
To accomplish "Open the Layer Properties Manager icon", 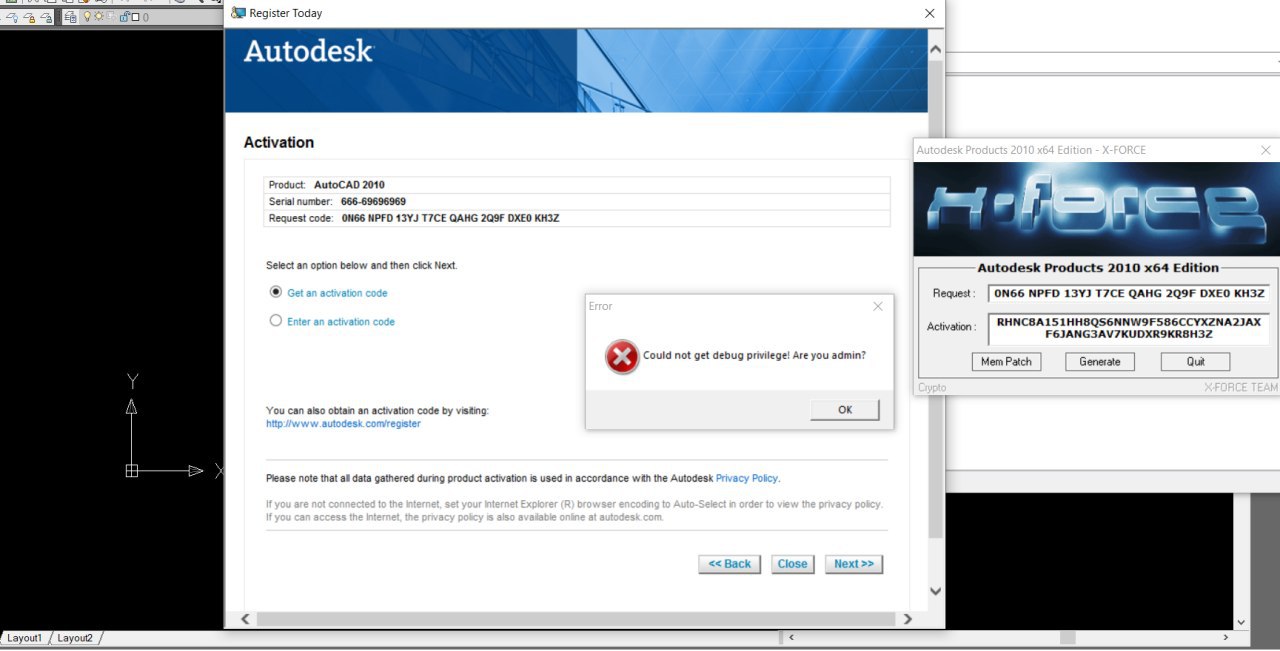I will pyautogui.click(x=70, y=17).
